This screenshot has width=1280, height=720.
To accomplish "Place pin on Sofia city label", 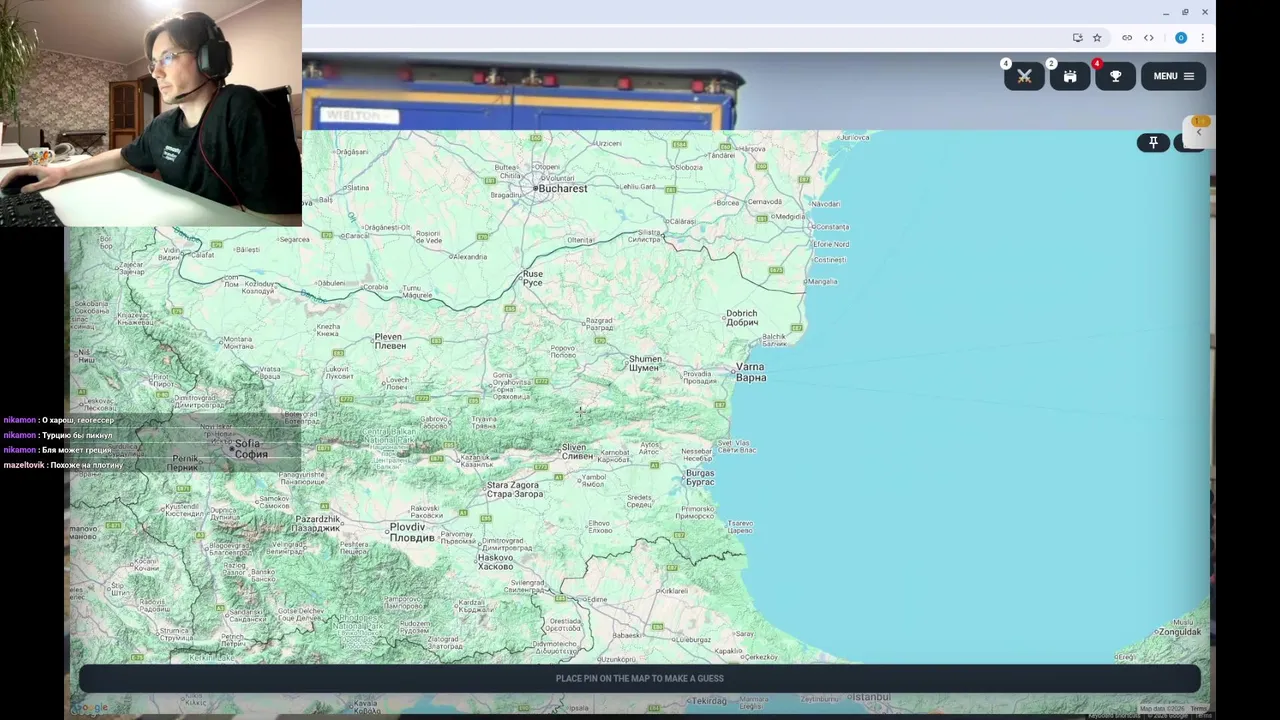I will tap(250, 449).
